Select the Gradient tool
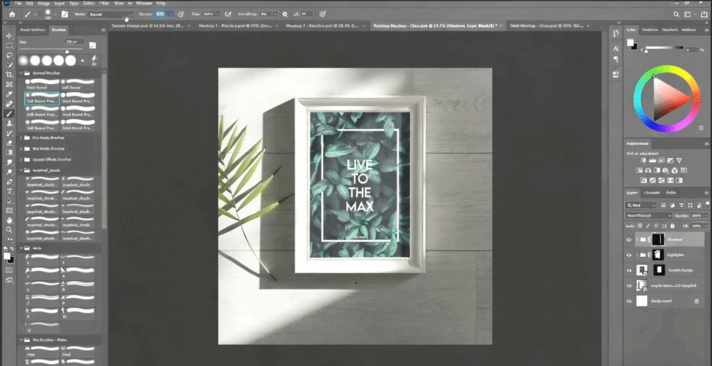Viewport: 712px width, 366px height. [x=9, y=153]
